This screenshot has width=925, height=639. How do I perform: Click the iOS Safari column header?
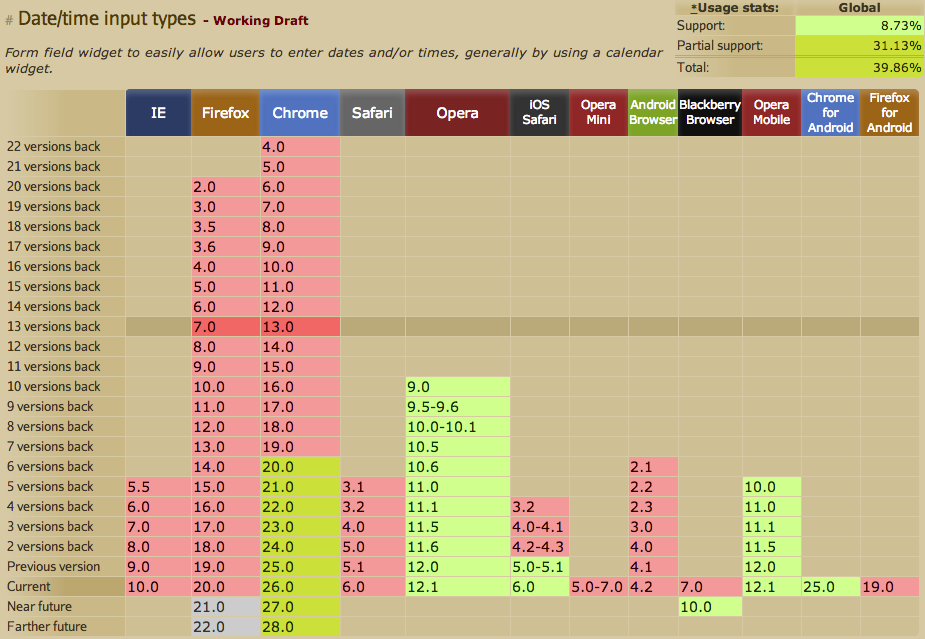pyautogui.click(x=540, y=113)
